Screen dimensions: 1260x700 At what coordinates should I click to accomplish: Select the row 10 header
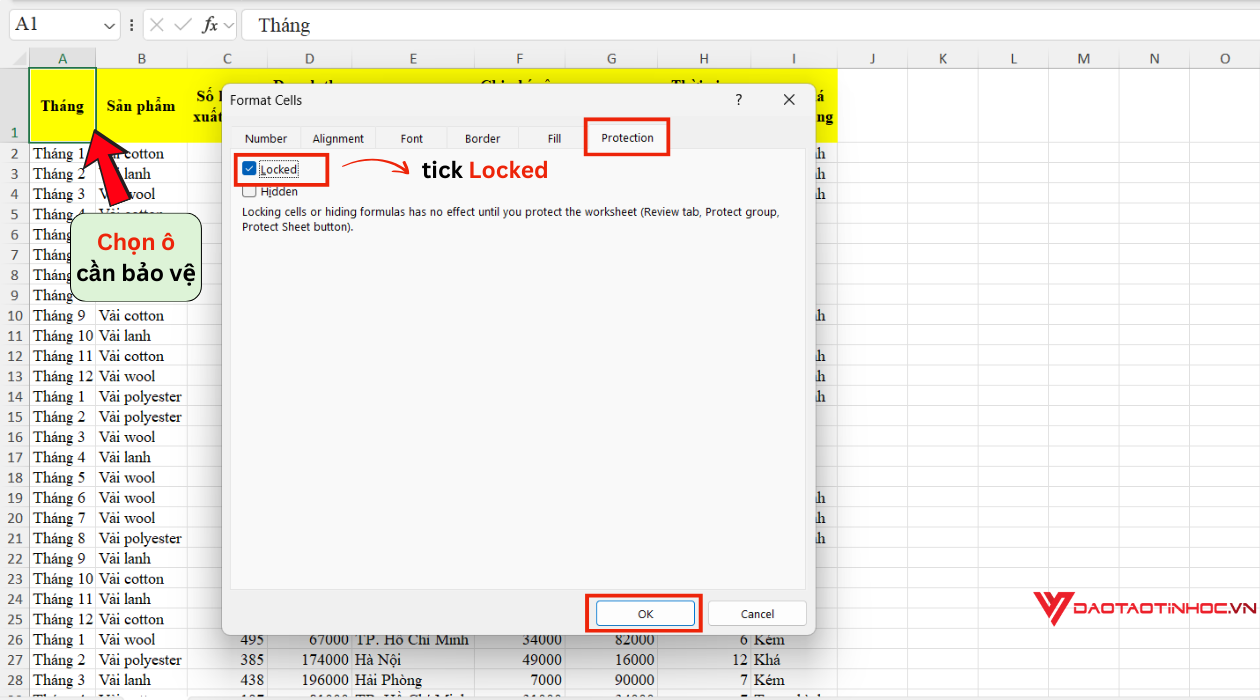coord(14,315)
